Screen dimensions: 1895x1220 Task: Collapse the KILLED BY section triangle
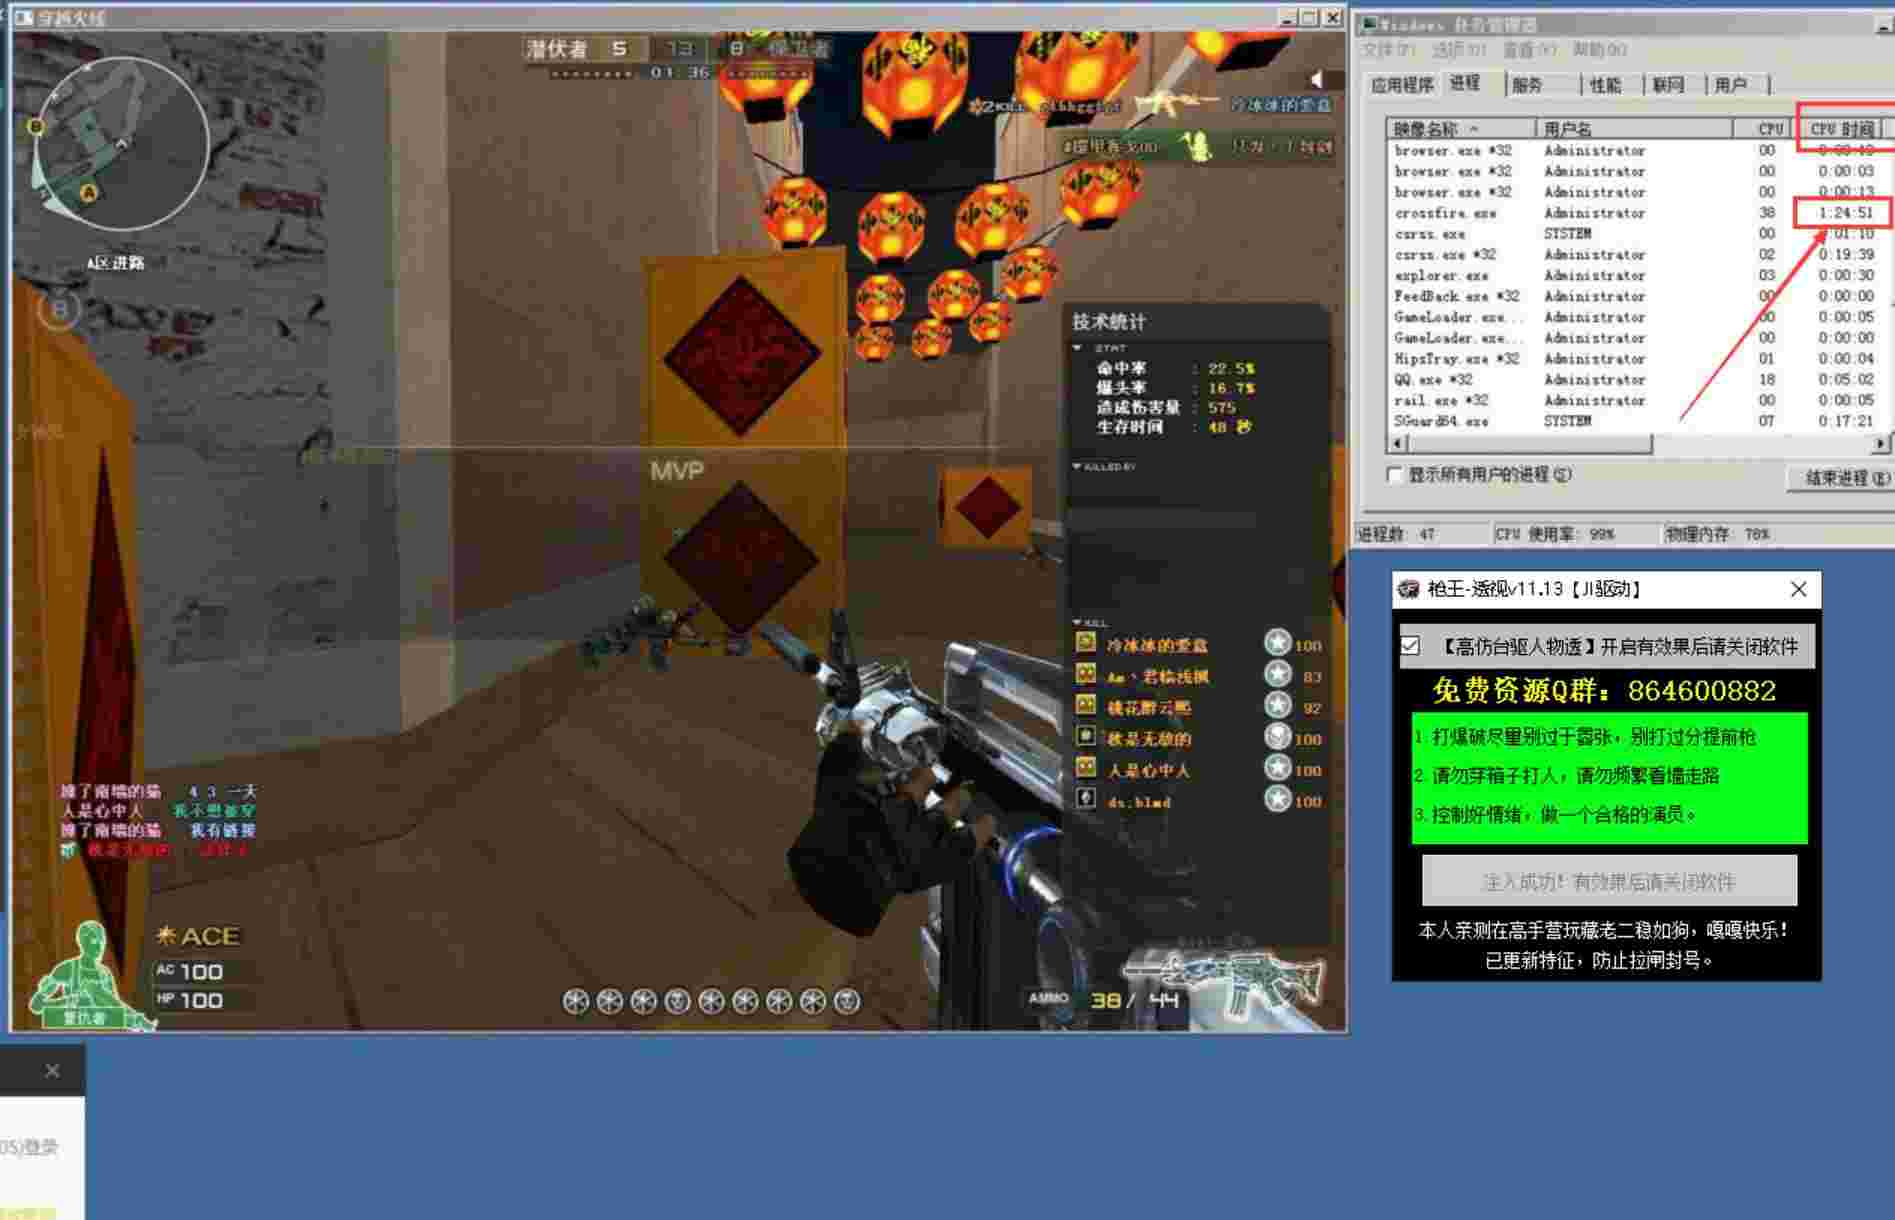click(1077, 466)
